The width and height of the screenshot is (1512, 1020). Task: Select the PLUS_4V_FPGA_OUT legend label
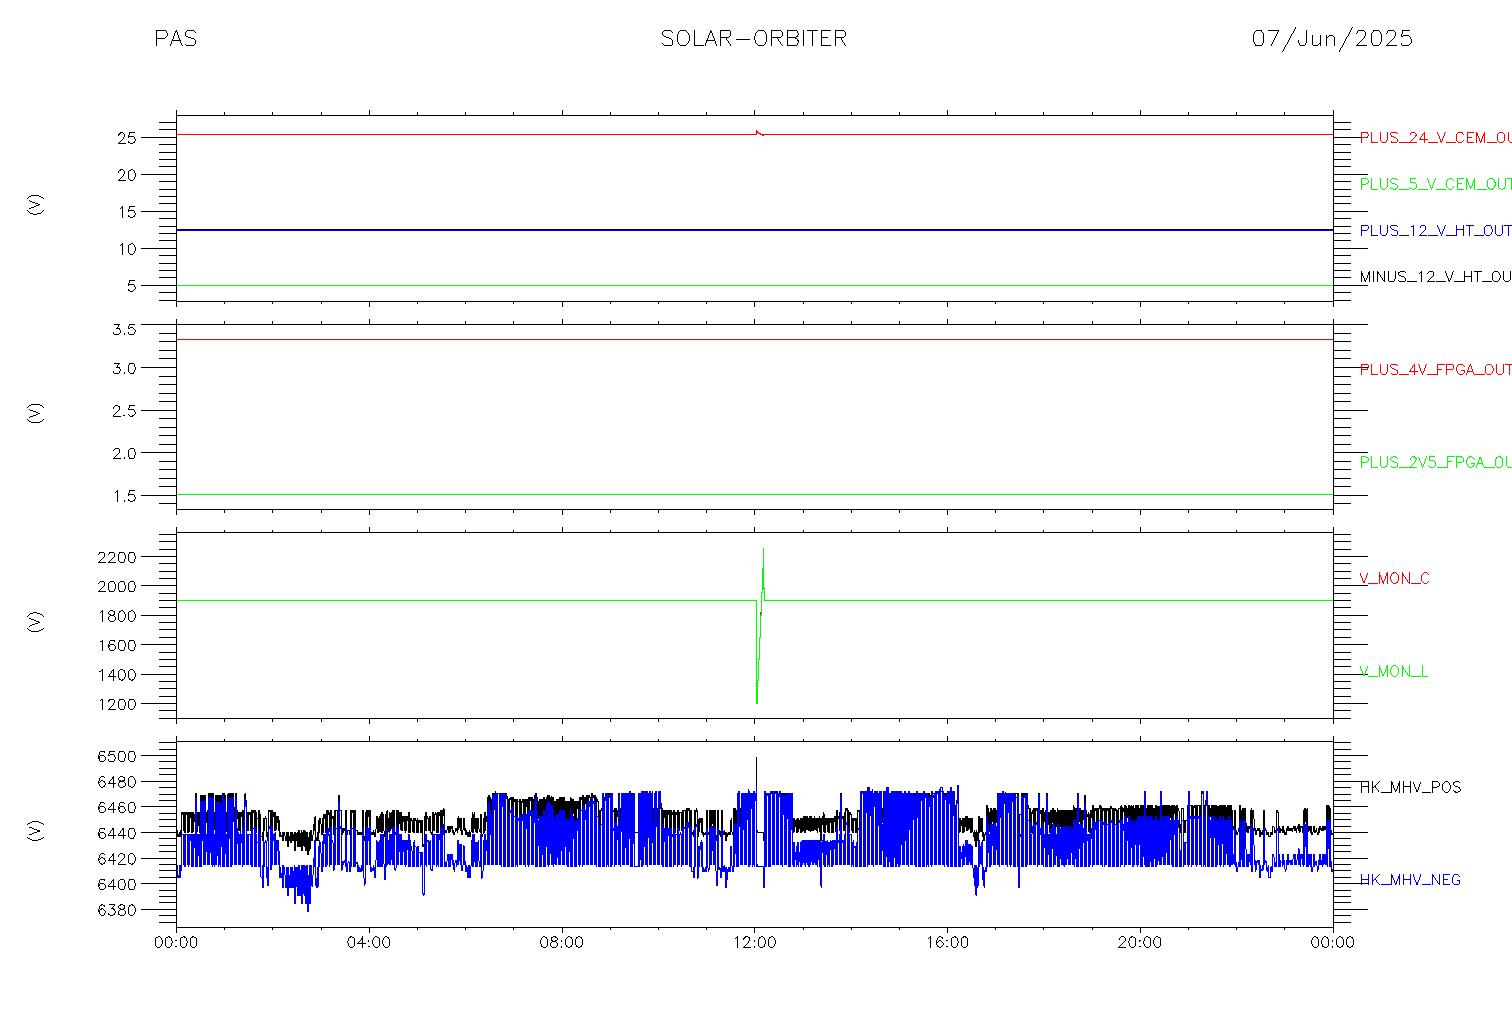coord(1435,370)
